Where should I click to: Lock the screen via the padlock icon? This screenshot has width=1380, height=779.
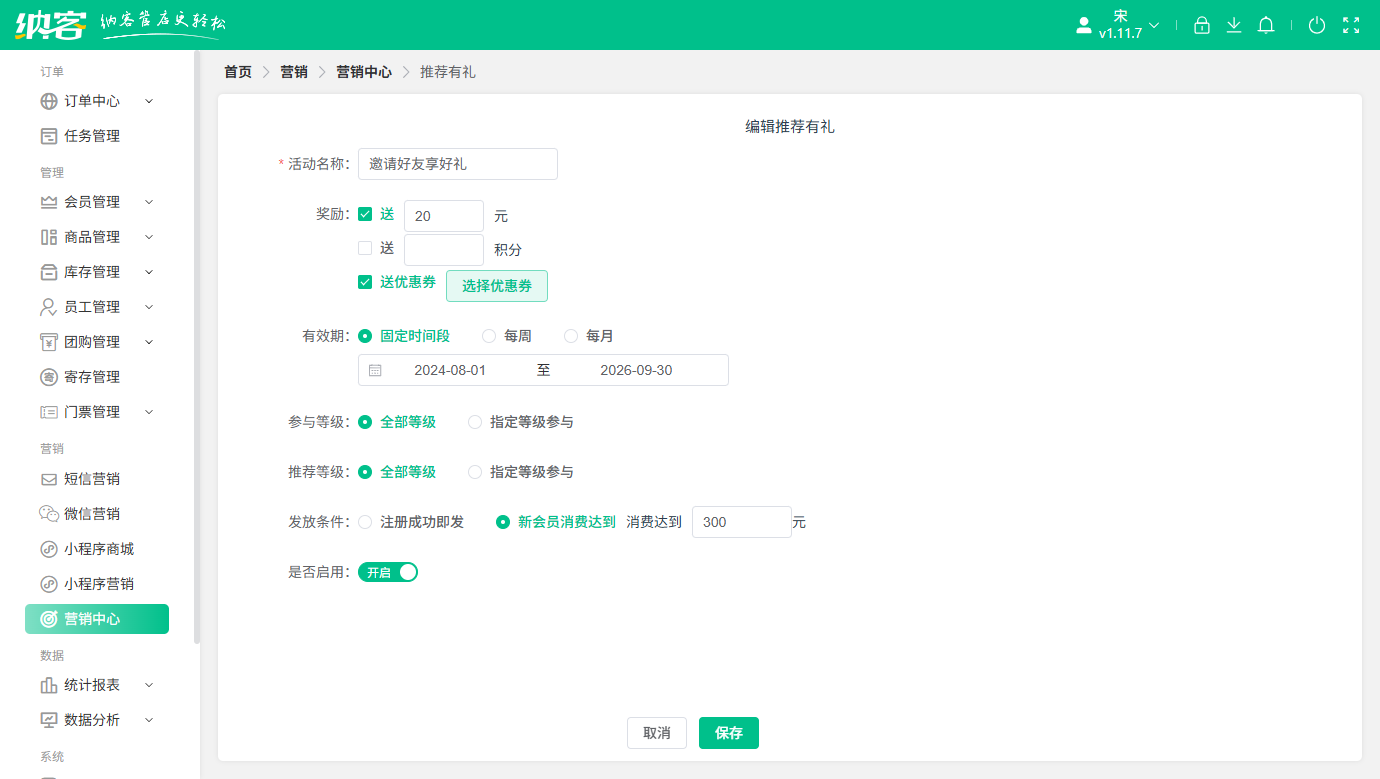tap(1202, 25)
